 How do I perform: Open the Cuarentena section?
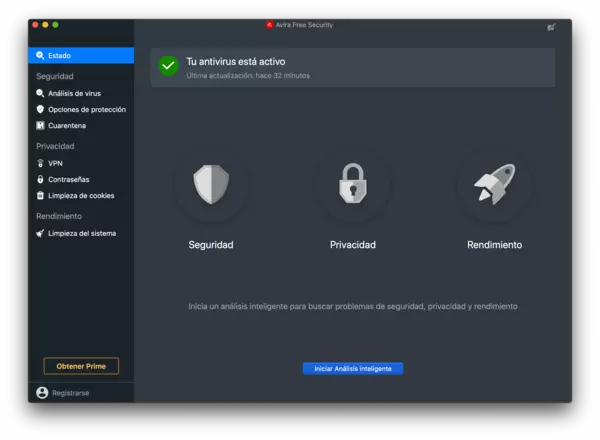(66, 126)
